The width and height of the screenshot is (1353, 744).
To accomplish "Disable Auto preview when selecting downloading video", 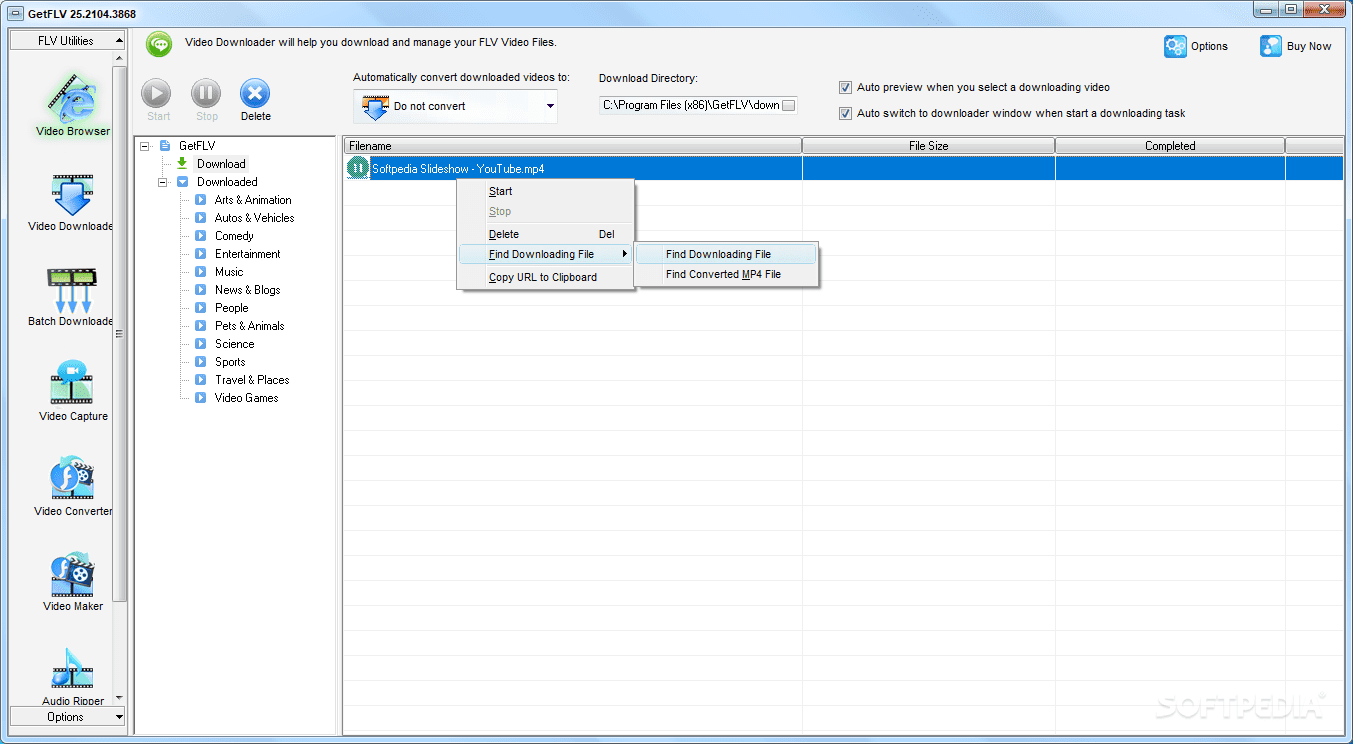I will tap(846, 87).
